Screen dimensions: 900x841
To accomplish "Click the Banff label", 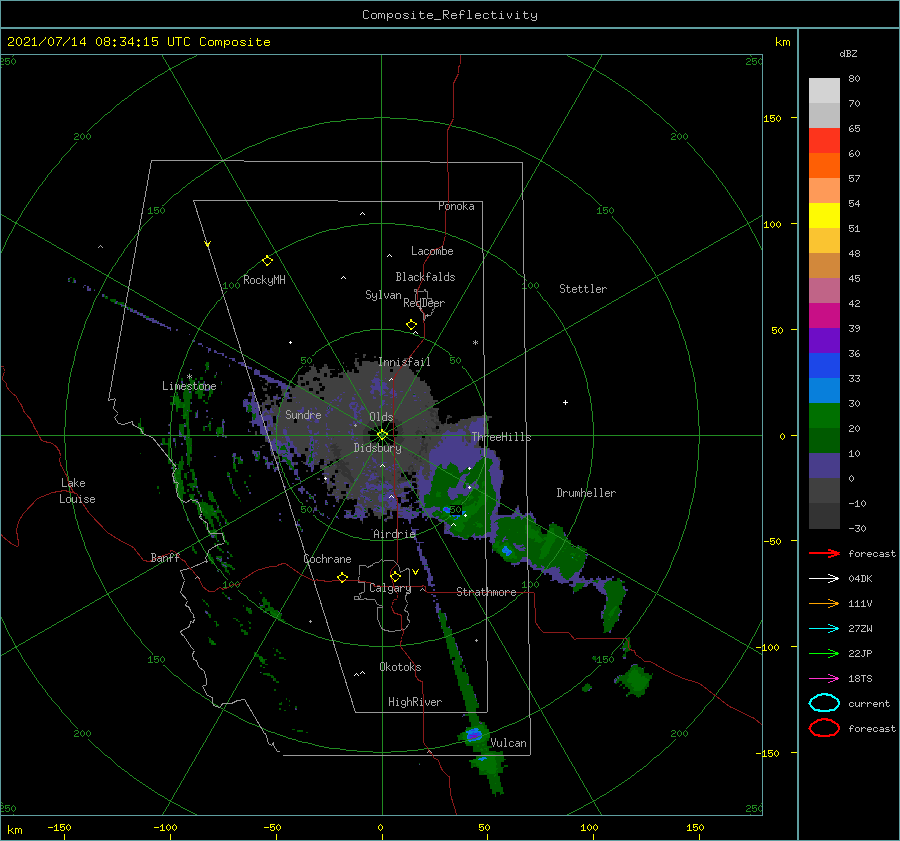I will [165, 557].
